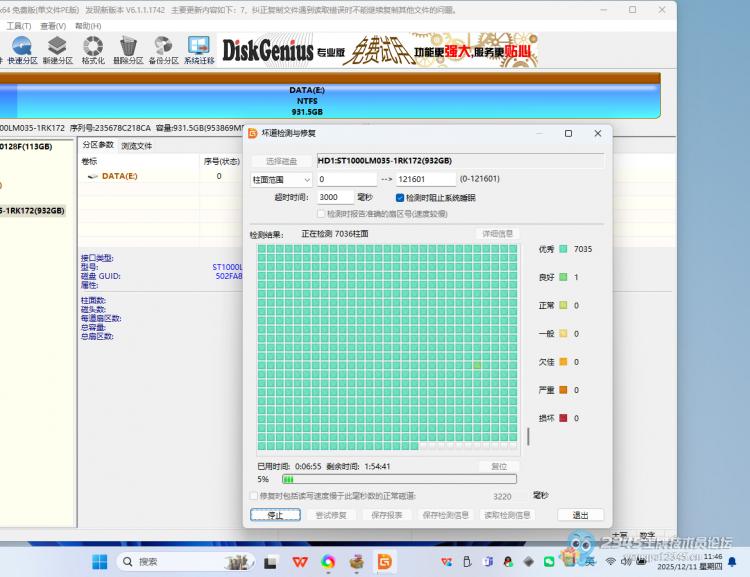The image size is (750, 577).
Task: Open the 备份分区 backup partition tool
Action: pyautogui.click(x=163, y=50)
